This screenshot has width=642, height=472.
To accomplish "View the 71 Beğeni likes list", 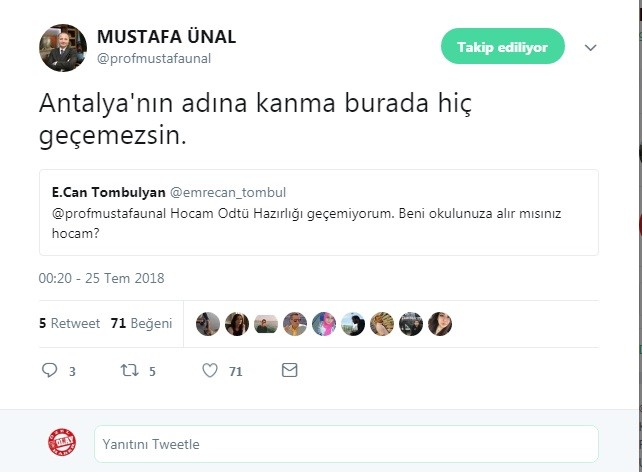I will pos(141,323).
